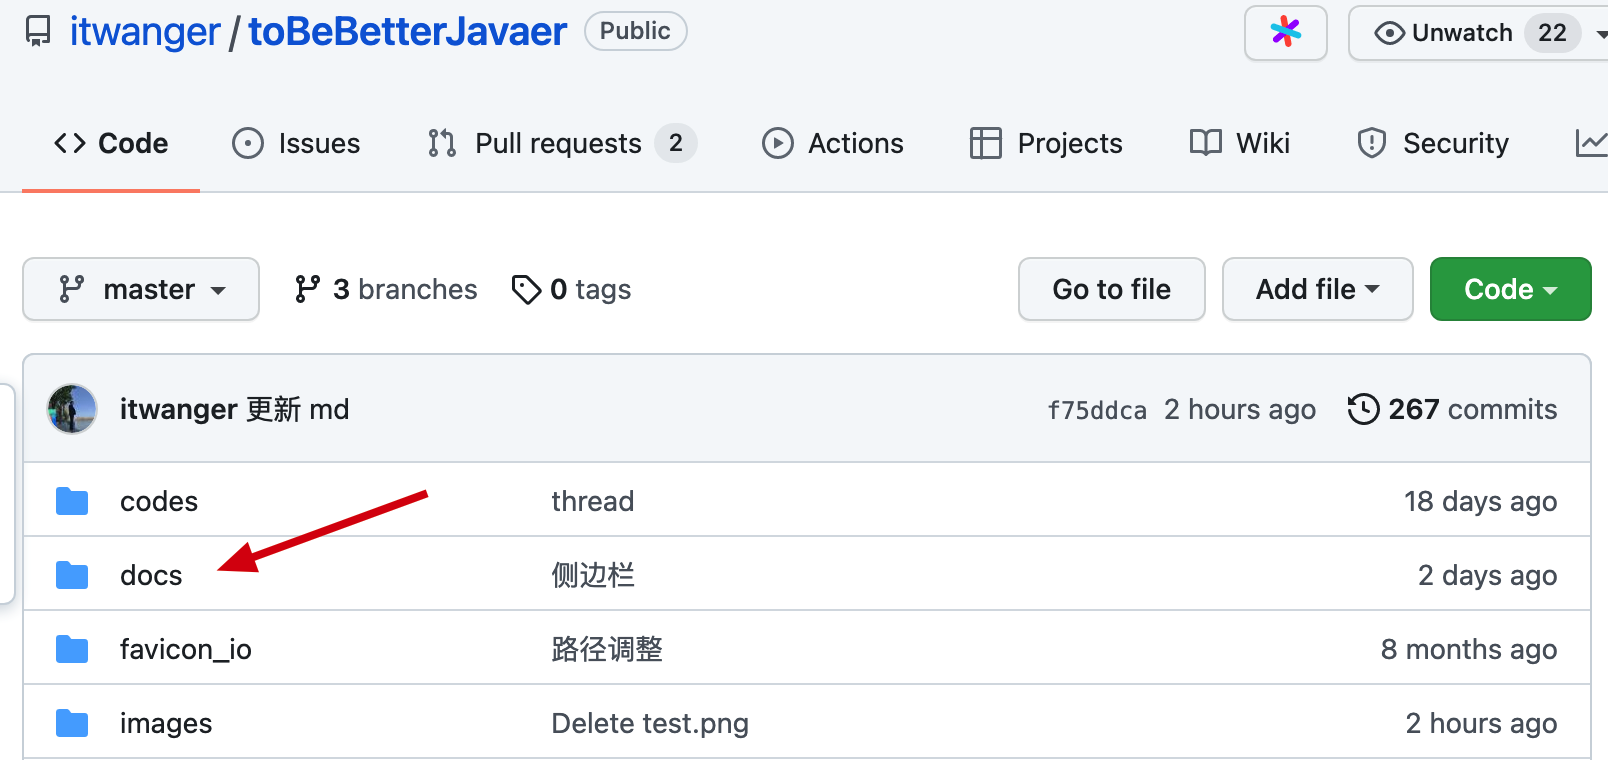Switch to the Issues tab
This screenshot has height=760, width=1608.
[296, 143]
